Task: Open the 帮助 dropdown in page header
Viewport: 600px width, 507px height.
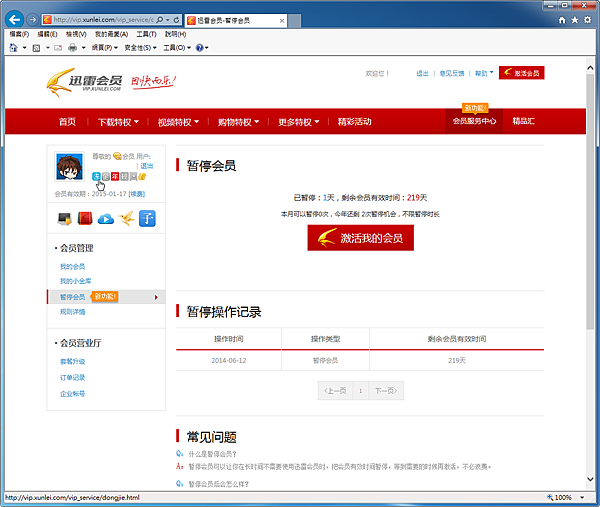Action: (484, 73)
